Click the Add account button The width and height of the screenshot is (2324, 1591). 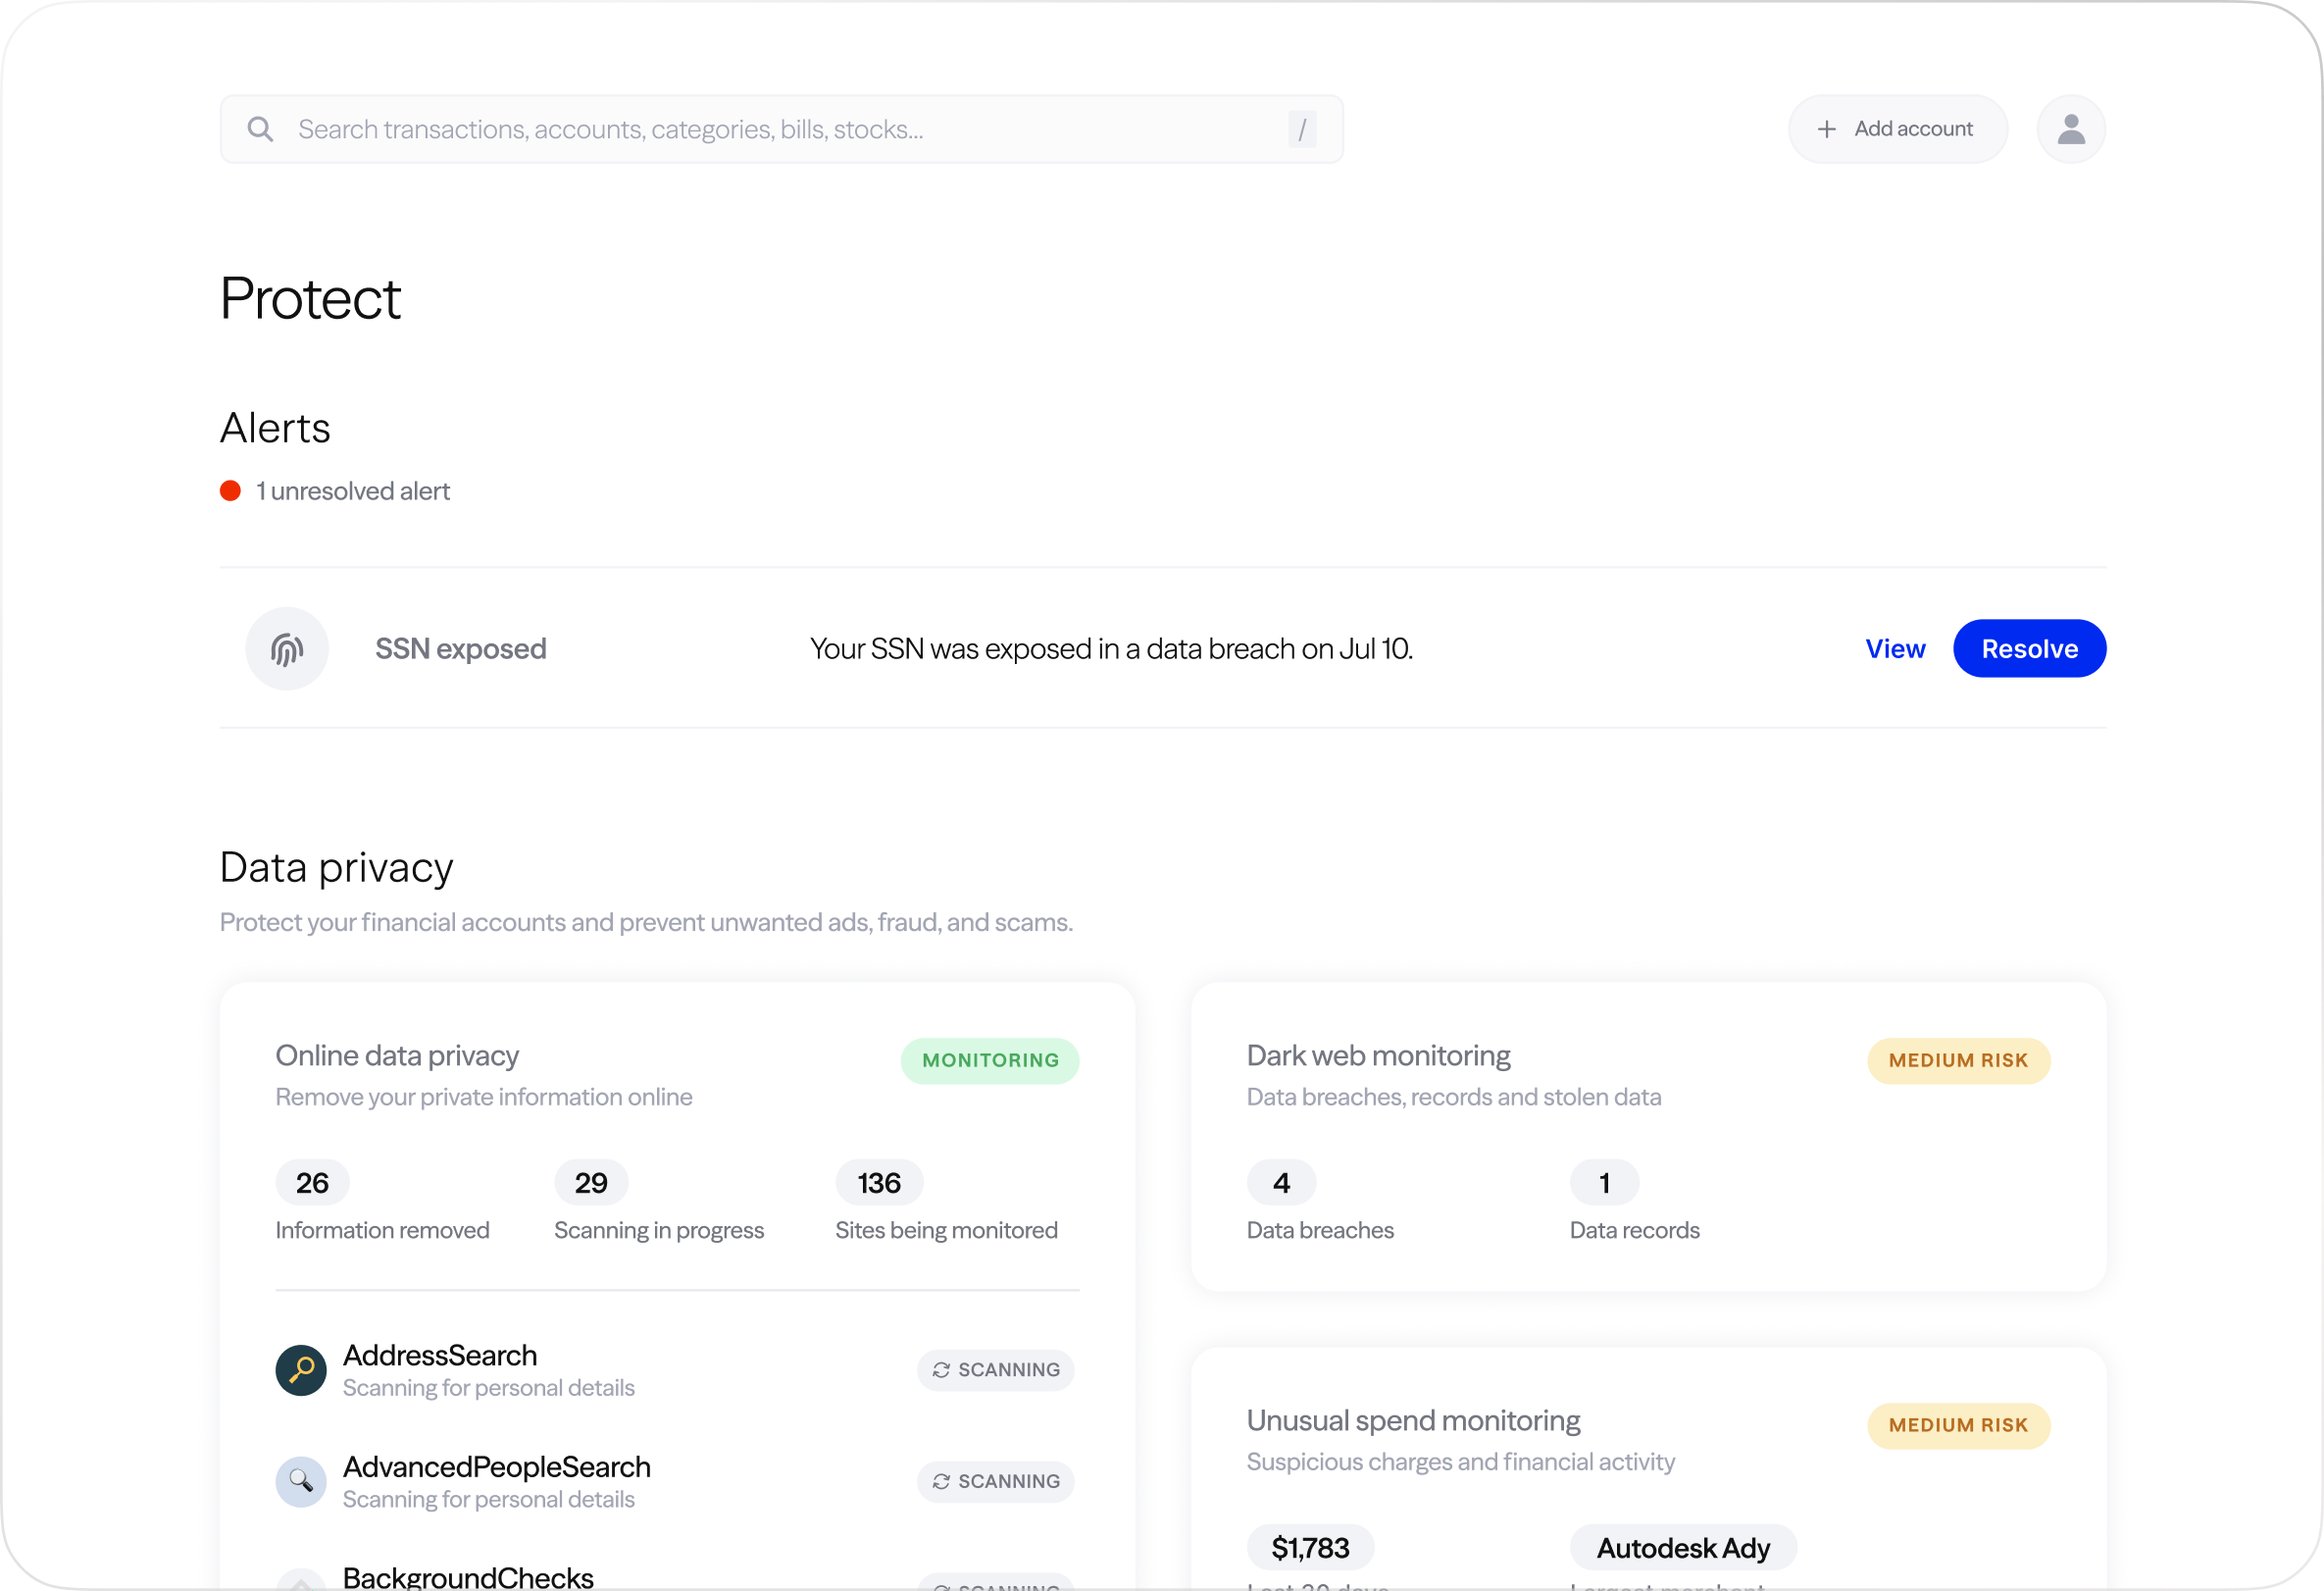coord(1897,129)
